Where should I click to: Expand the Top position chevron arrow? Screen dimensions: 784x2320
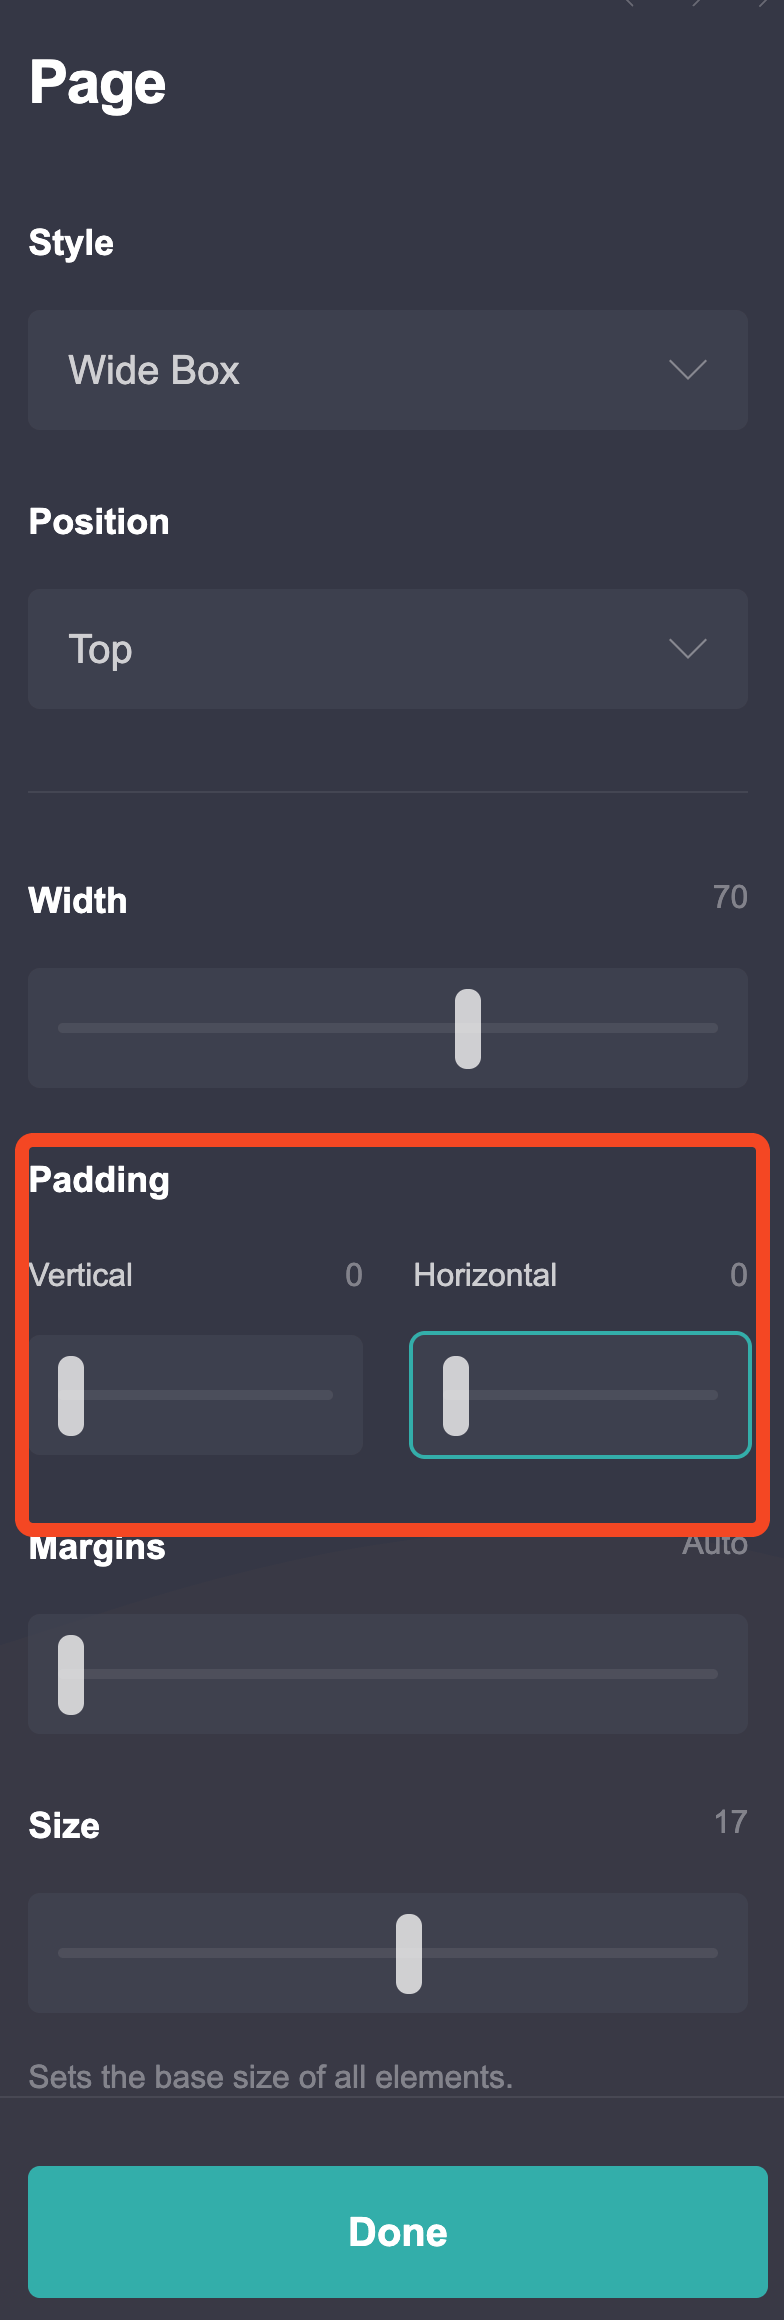[x=687, y=649]
